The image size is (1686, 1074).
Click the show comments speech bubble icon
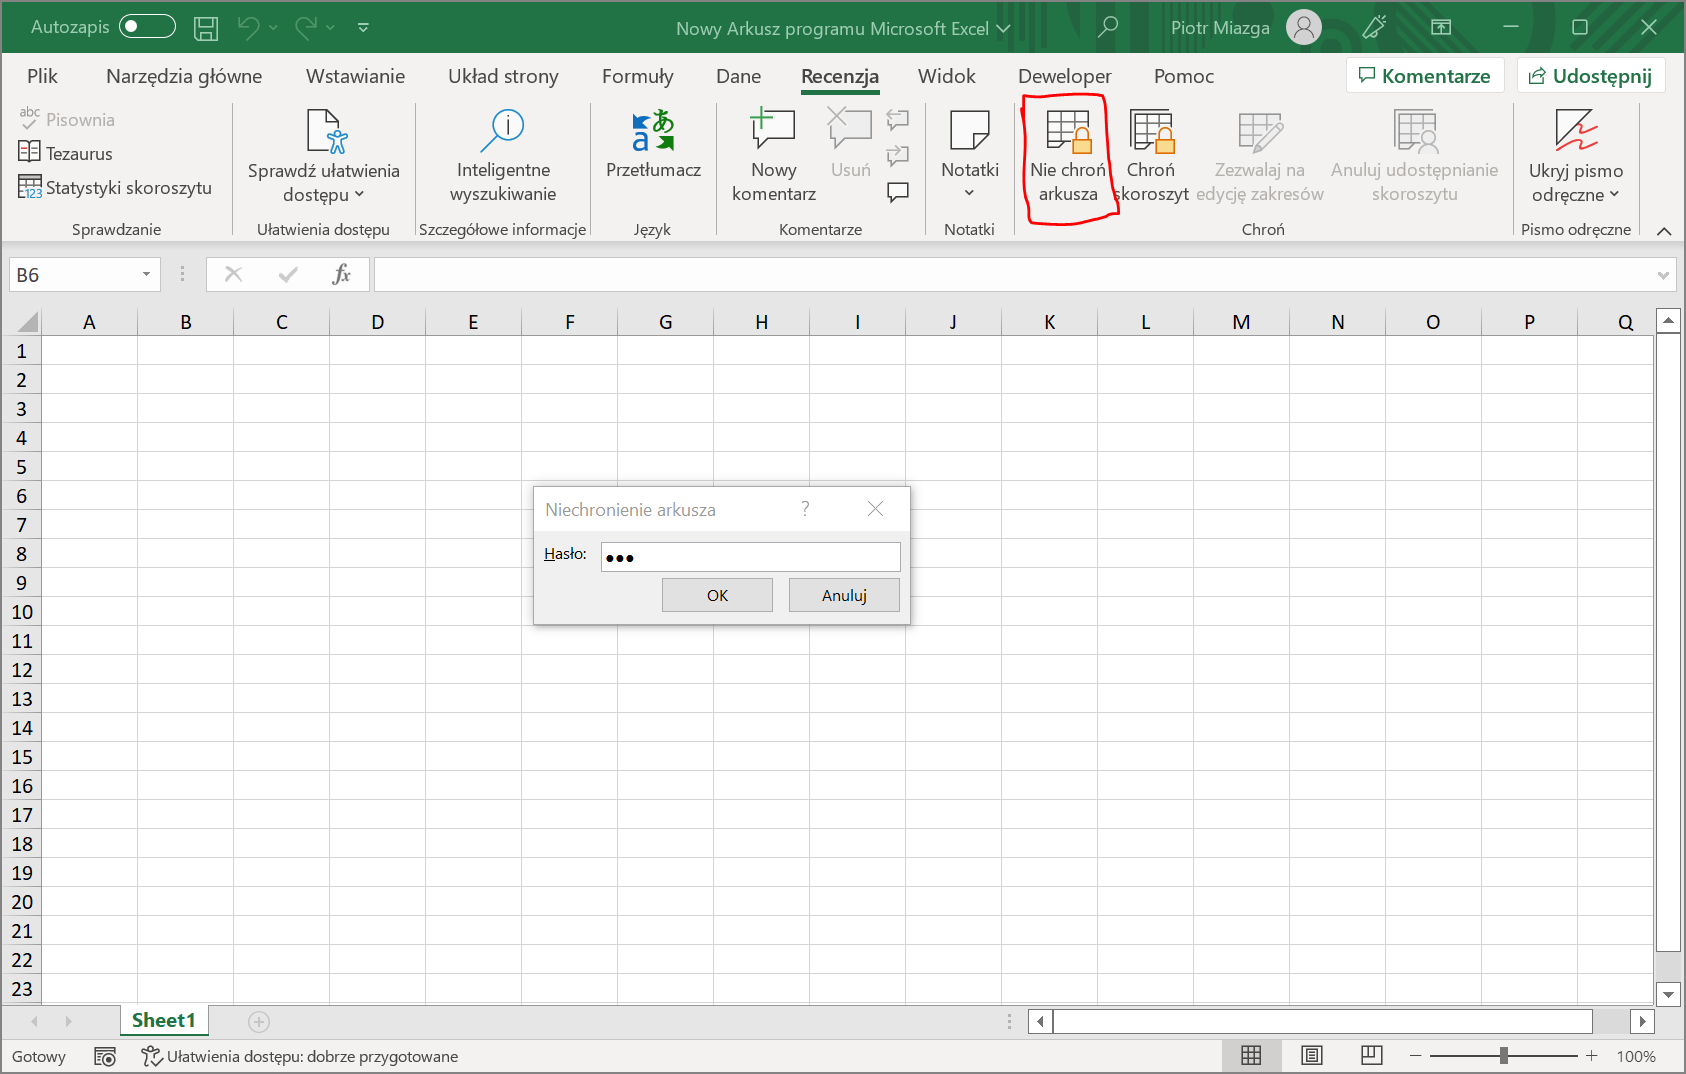click(x=898, y=192)
